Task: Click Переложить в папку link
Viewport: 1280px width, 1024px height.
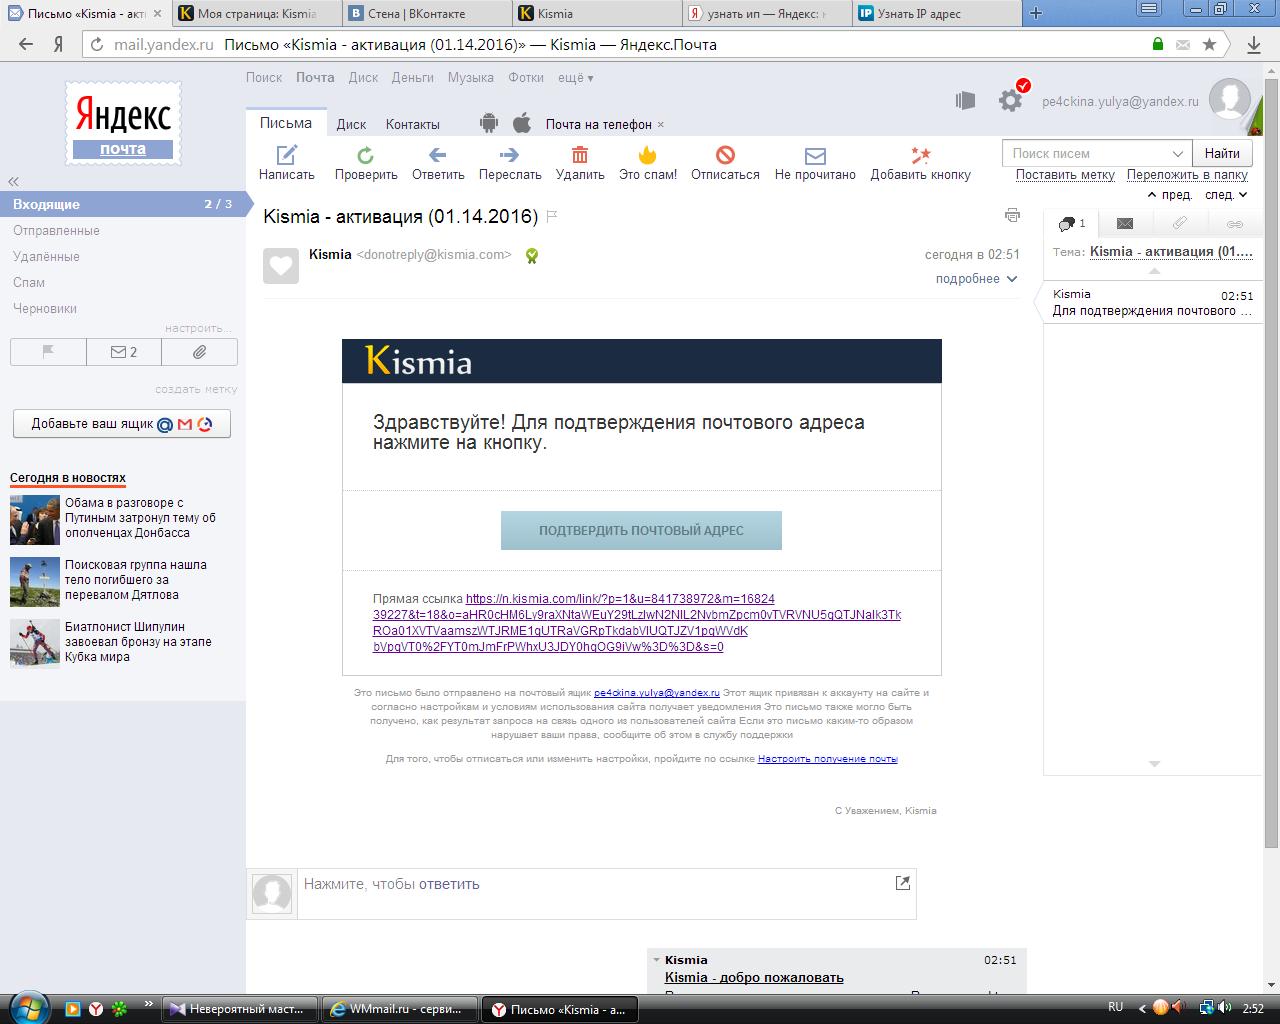Action: [x=1187, y=174]
